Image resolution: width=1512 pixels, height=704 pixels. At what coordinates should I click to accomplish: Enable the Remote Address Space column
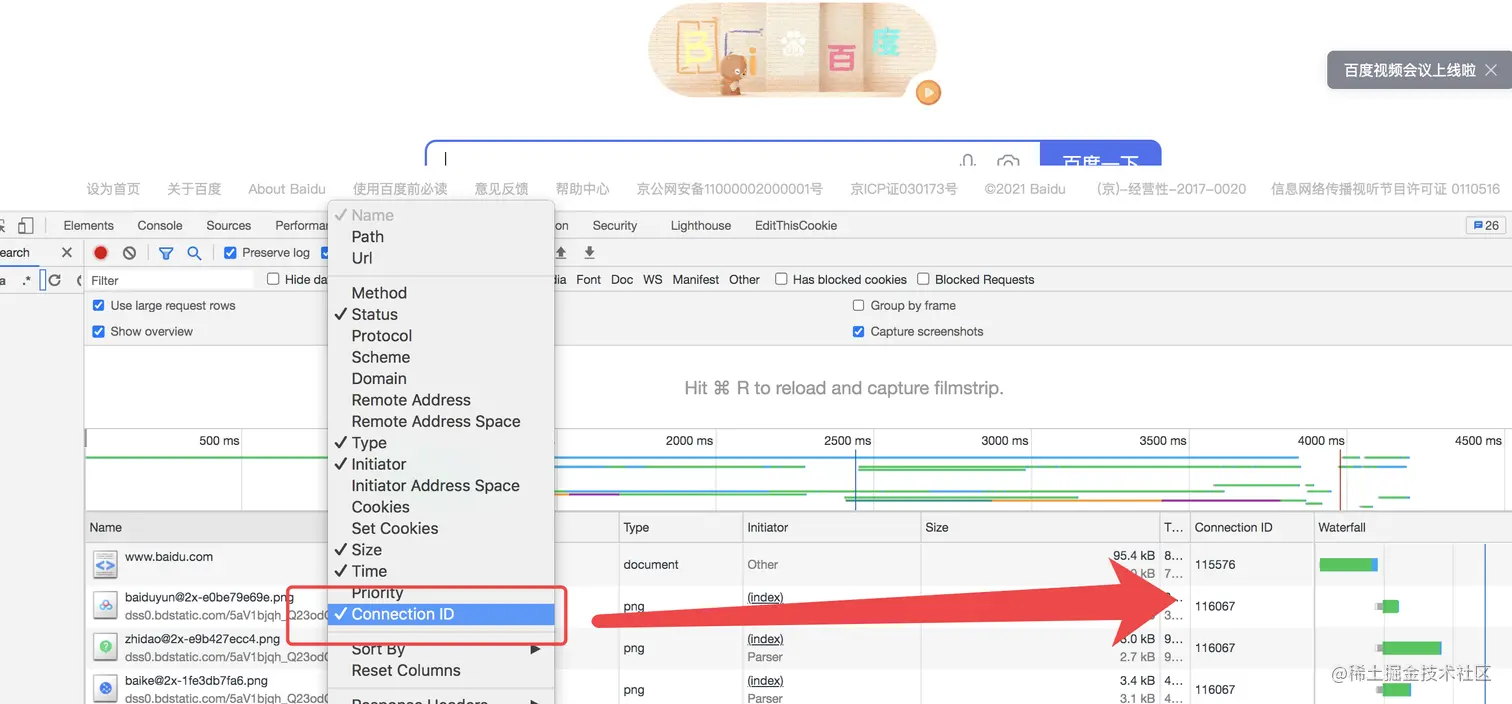coord(441,421)
